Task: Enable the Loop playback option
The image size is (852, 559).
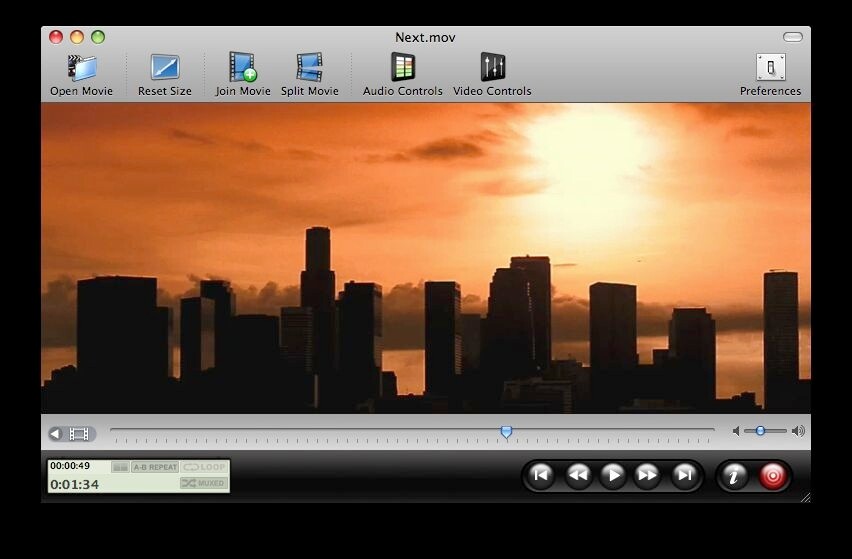Action: pos(205,467)
